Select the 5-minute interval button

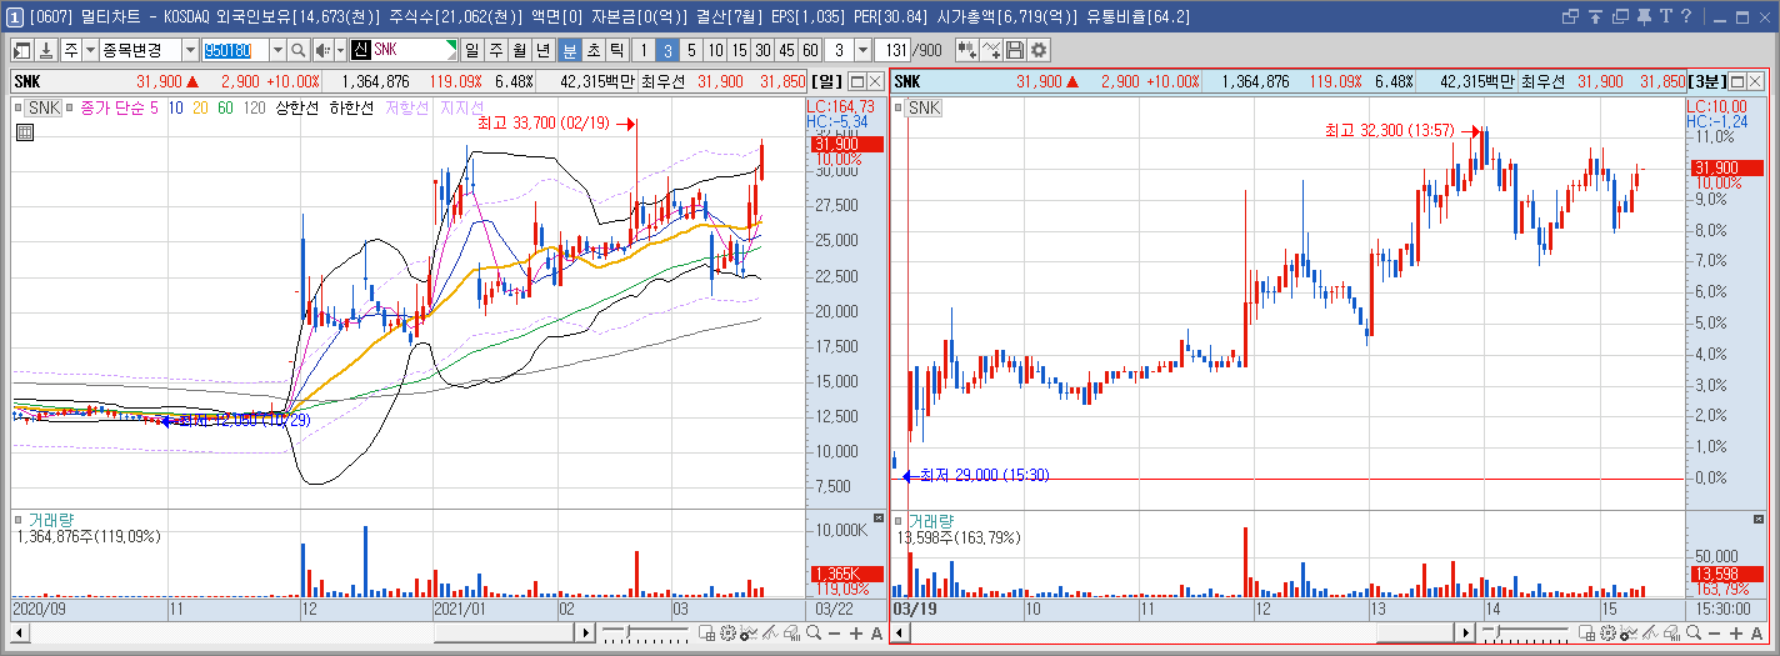[x=691, y=50]
